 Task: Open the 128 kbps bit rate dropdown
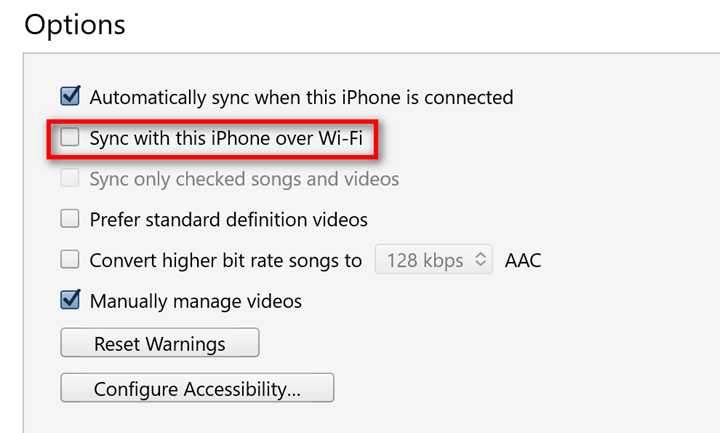point(433,259)
